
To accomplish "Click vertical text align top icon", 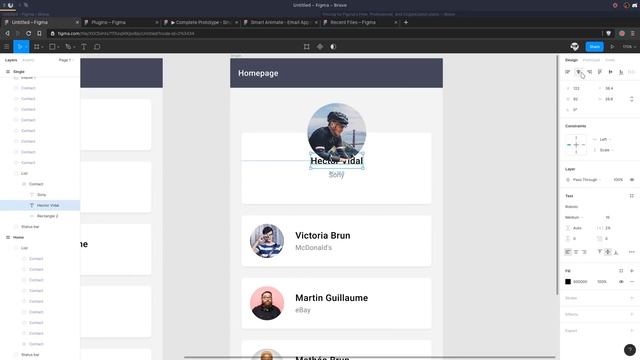I will click(x=600, y=252).
